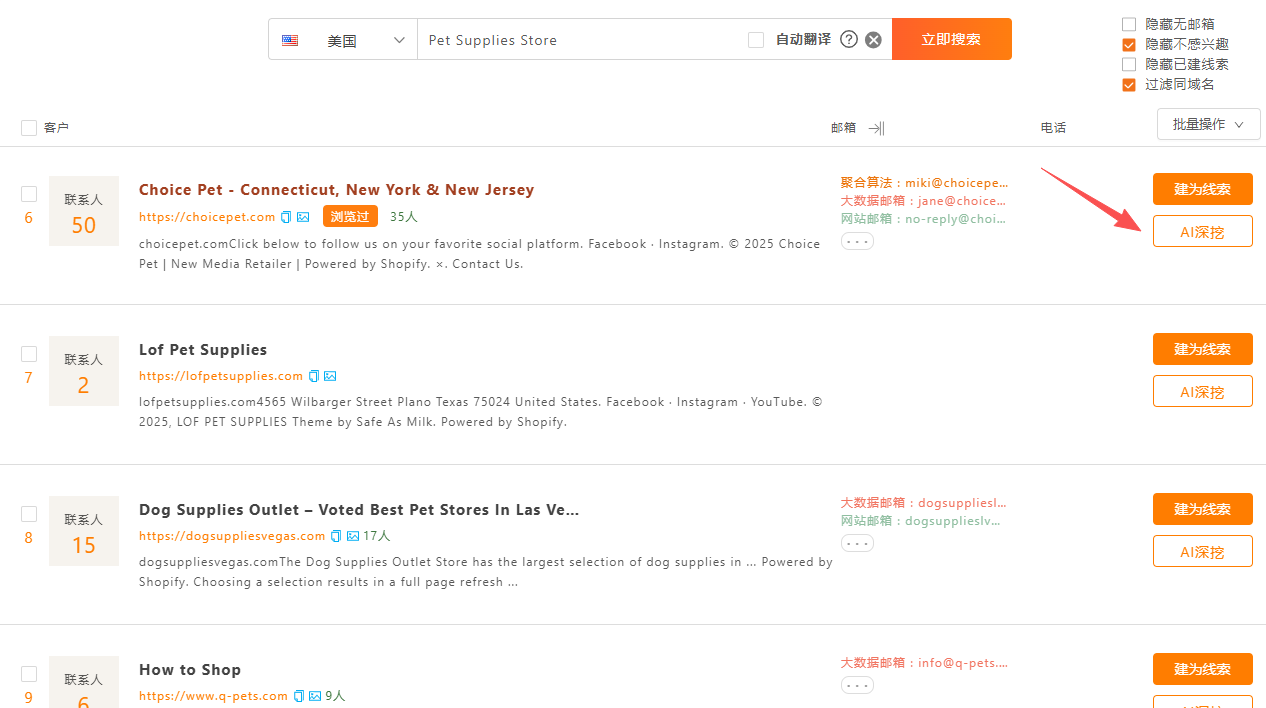The image size is (1266, 708).
Task: Click the 9人 count for How to Shop
Action: 335,696
